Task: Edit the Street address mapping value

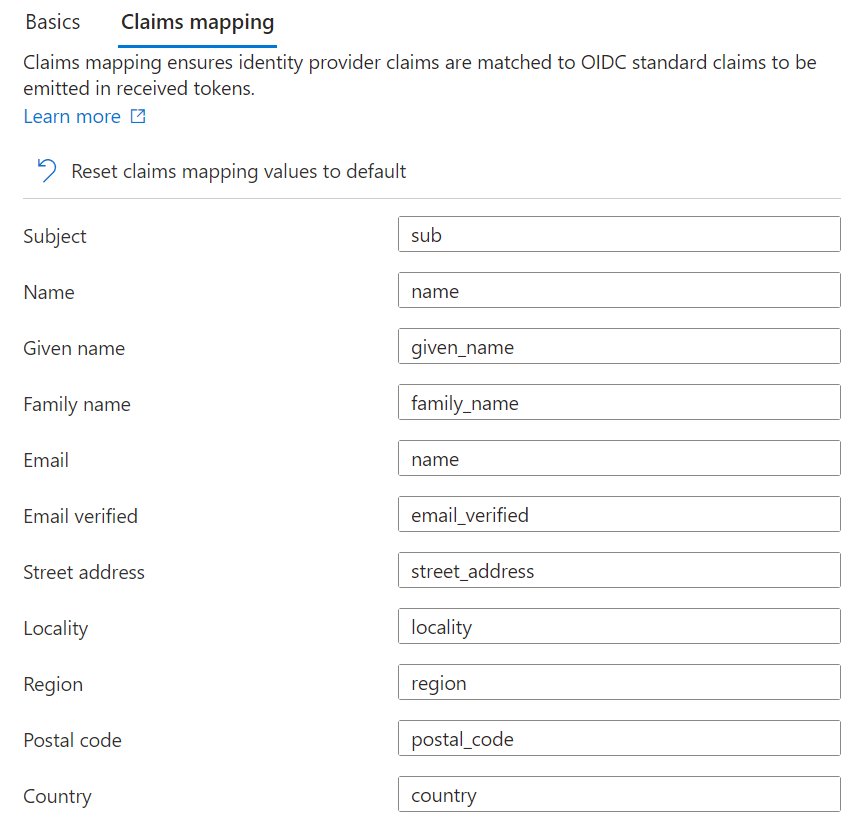Action: 619,570
